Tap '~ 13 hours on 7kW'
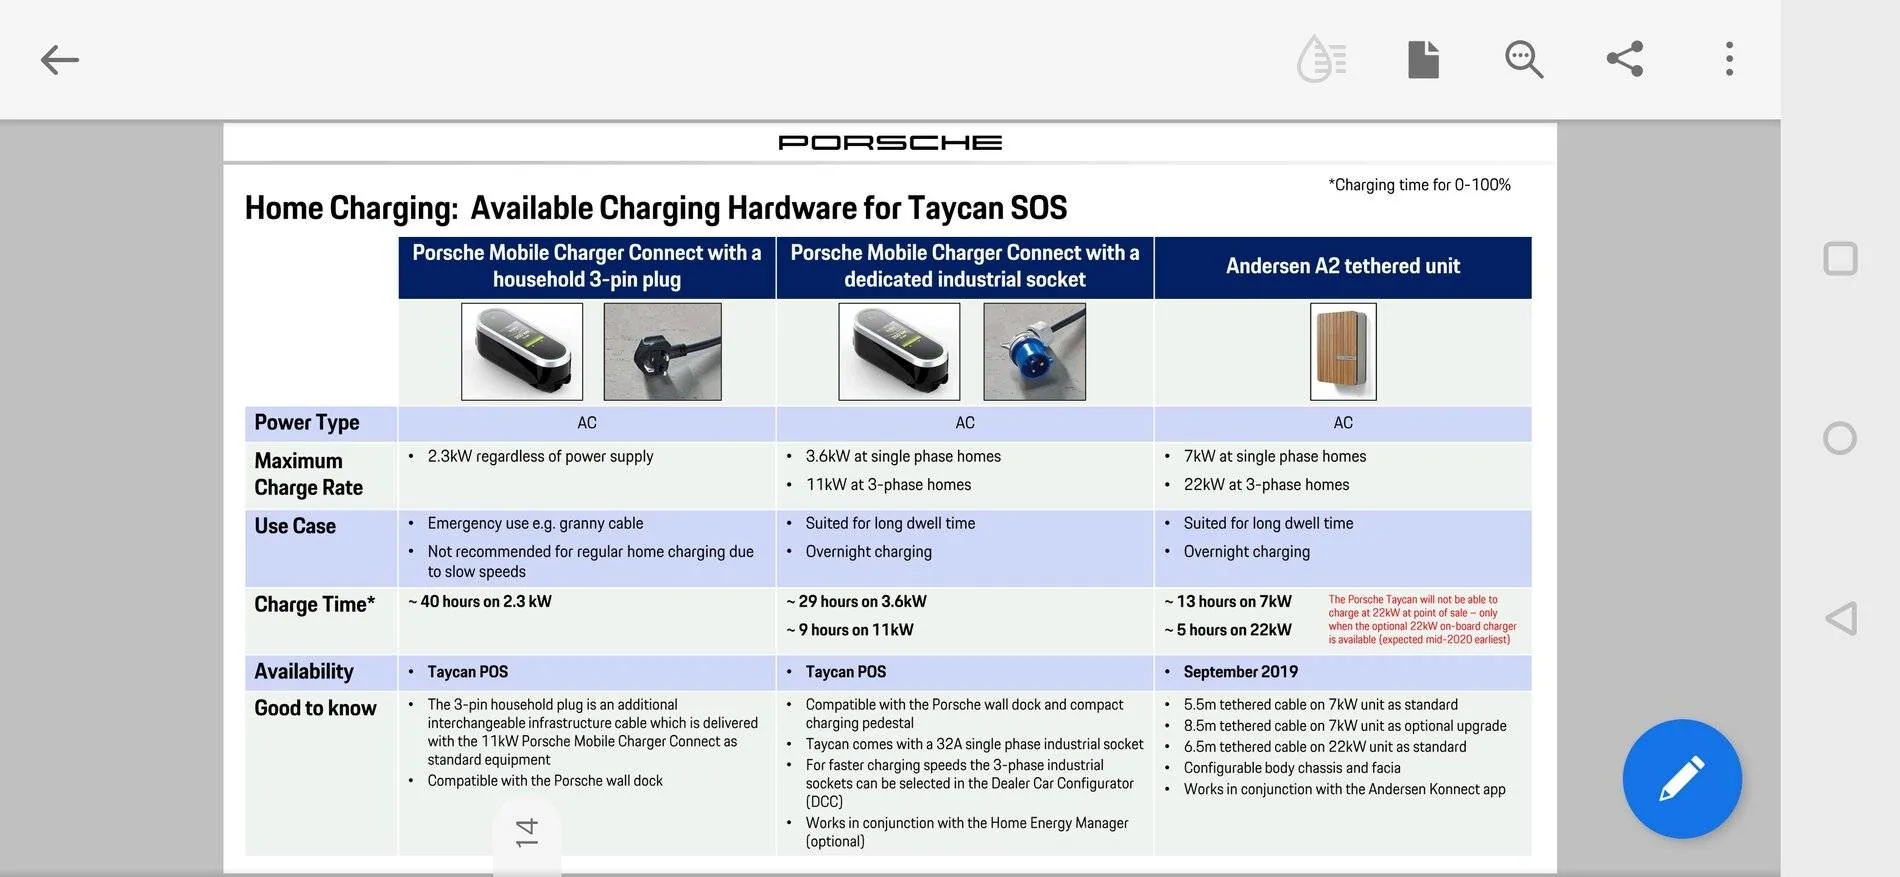This screenshot has width=1900, height=877. tap(1228, 601)
